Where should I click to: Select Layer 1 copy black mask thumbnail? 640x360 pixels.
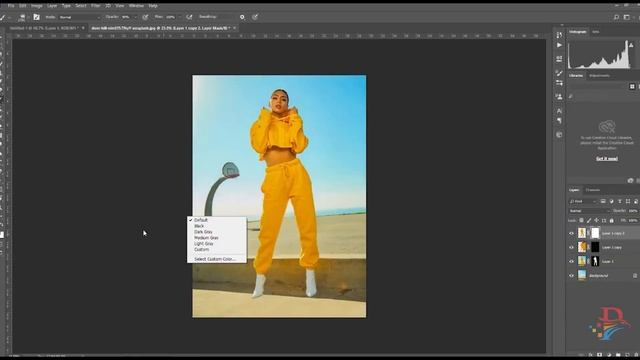pos(595,247)
